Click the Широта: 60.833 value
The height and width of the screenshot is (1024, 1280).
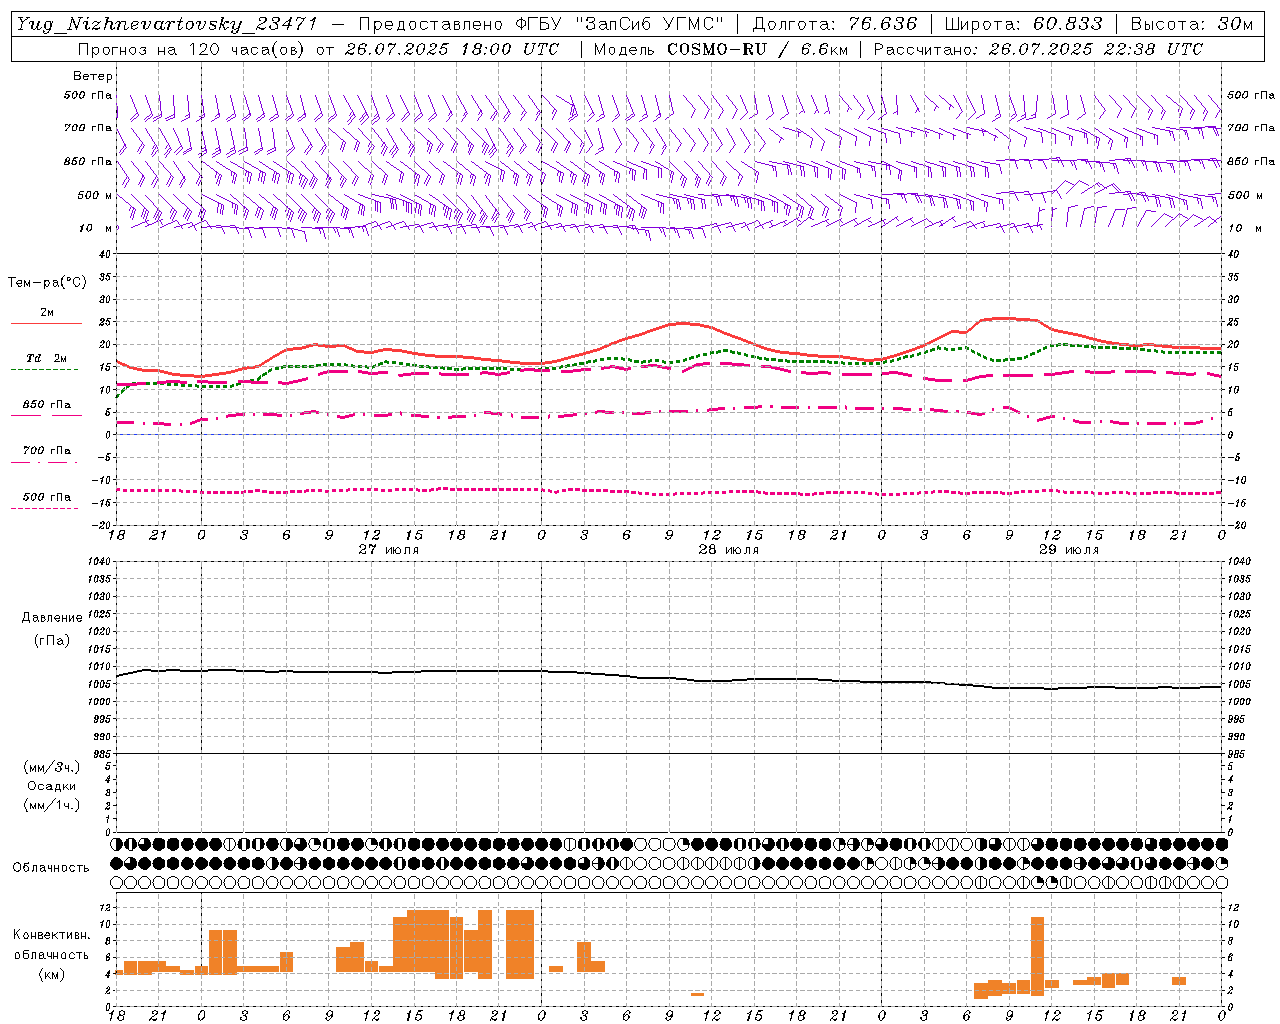[1023, 24]
